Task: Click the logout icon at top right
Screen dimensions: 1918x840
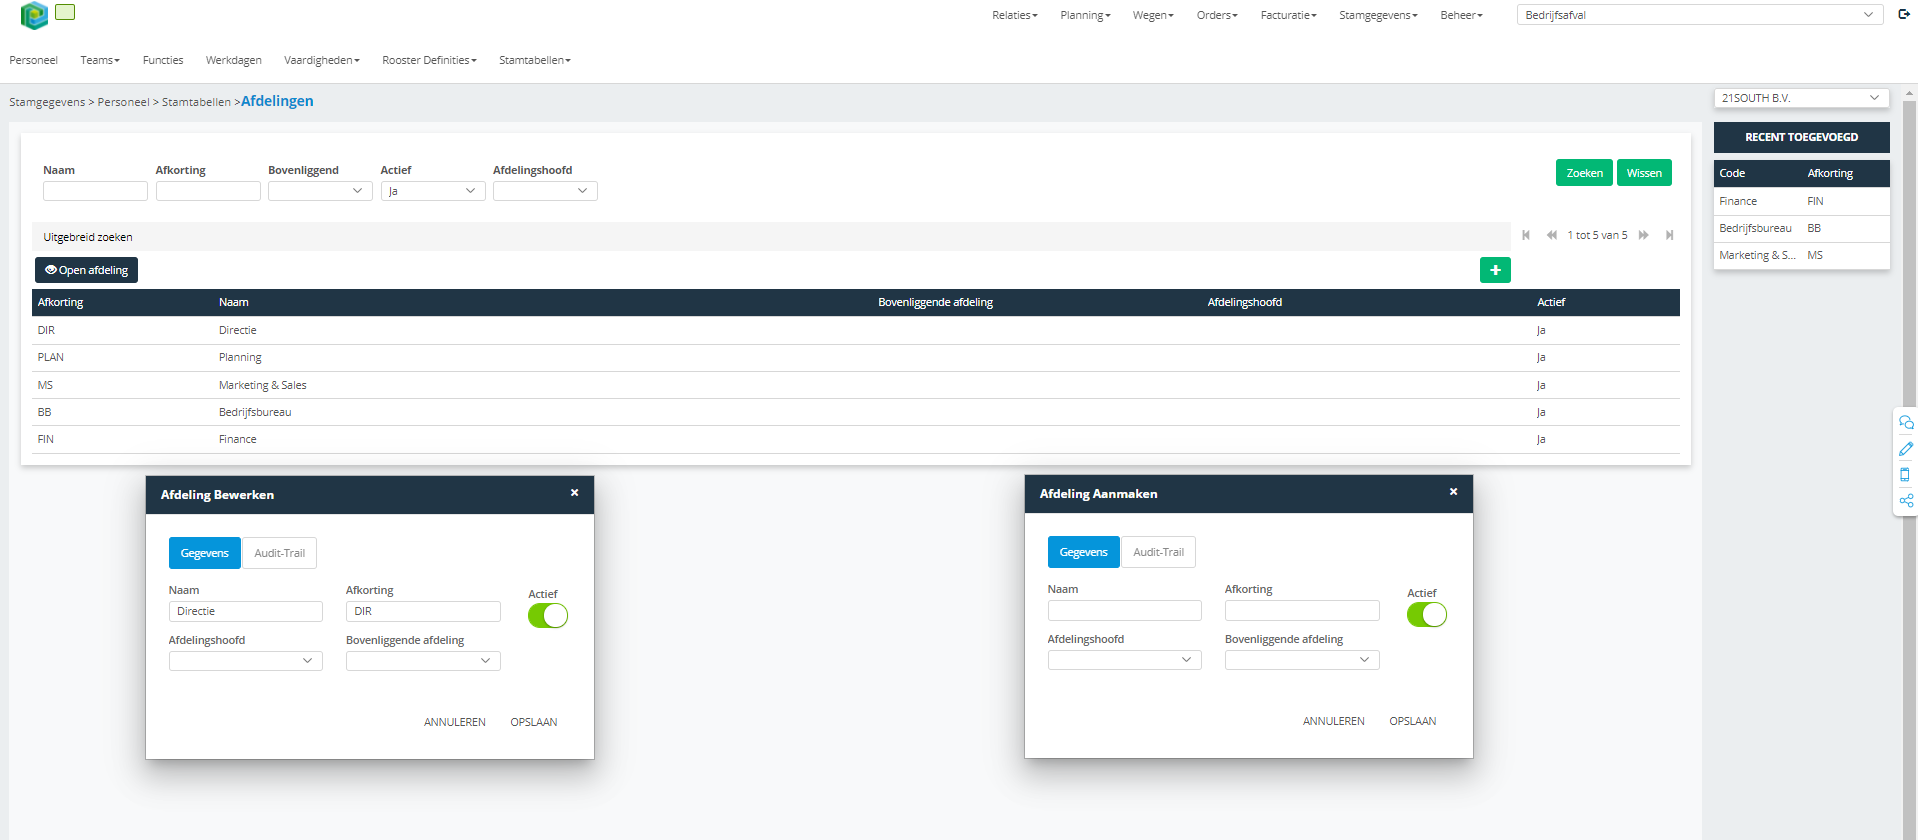Action: [1904, 14]
